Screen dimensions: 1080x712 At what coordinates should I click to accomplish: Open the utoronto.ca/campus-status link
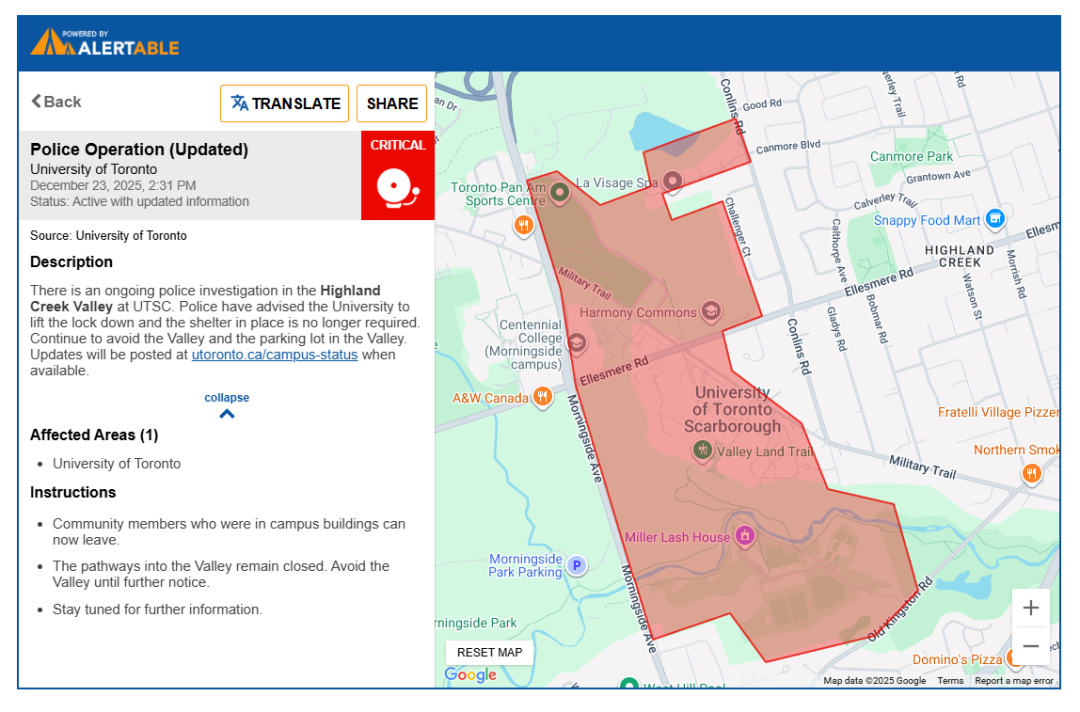[275, 355]
